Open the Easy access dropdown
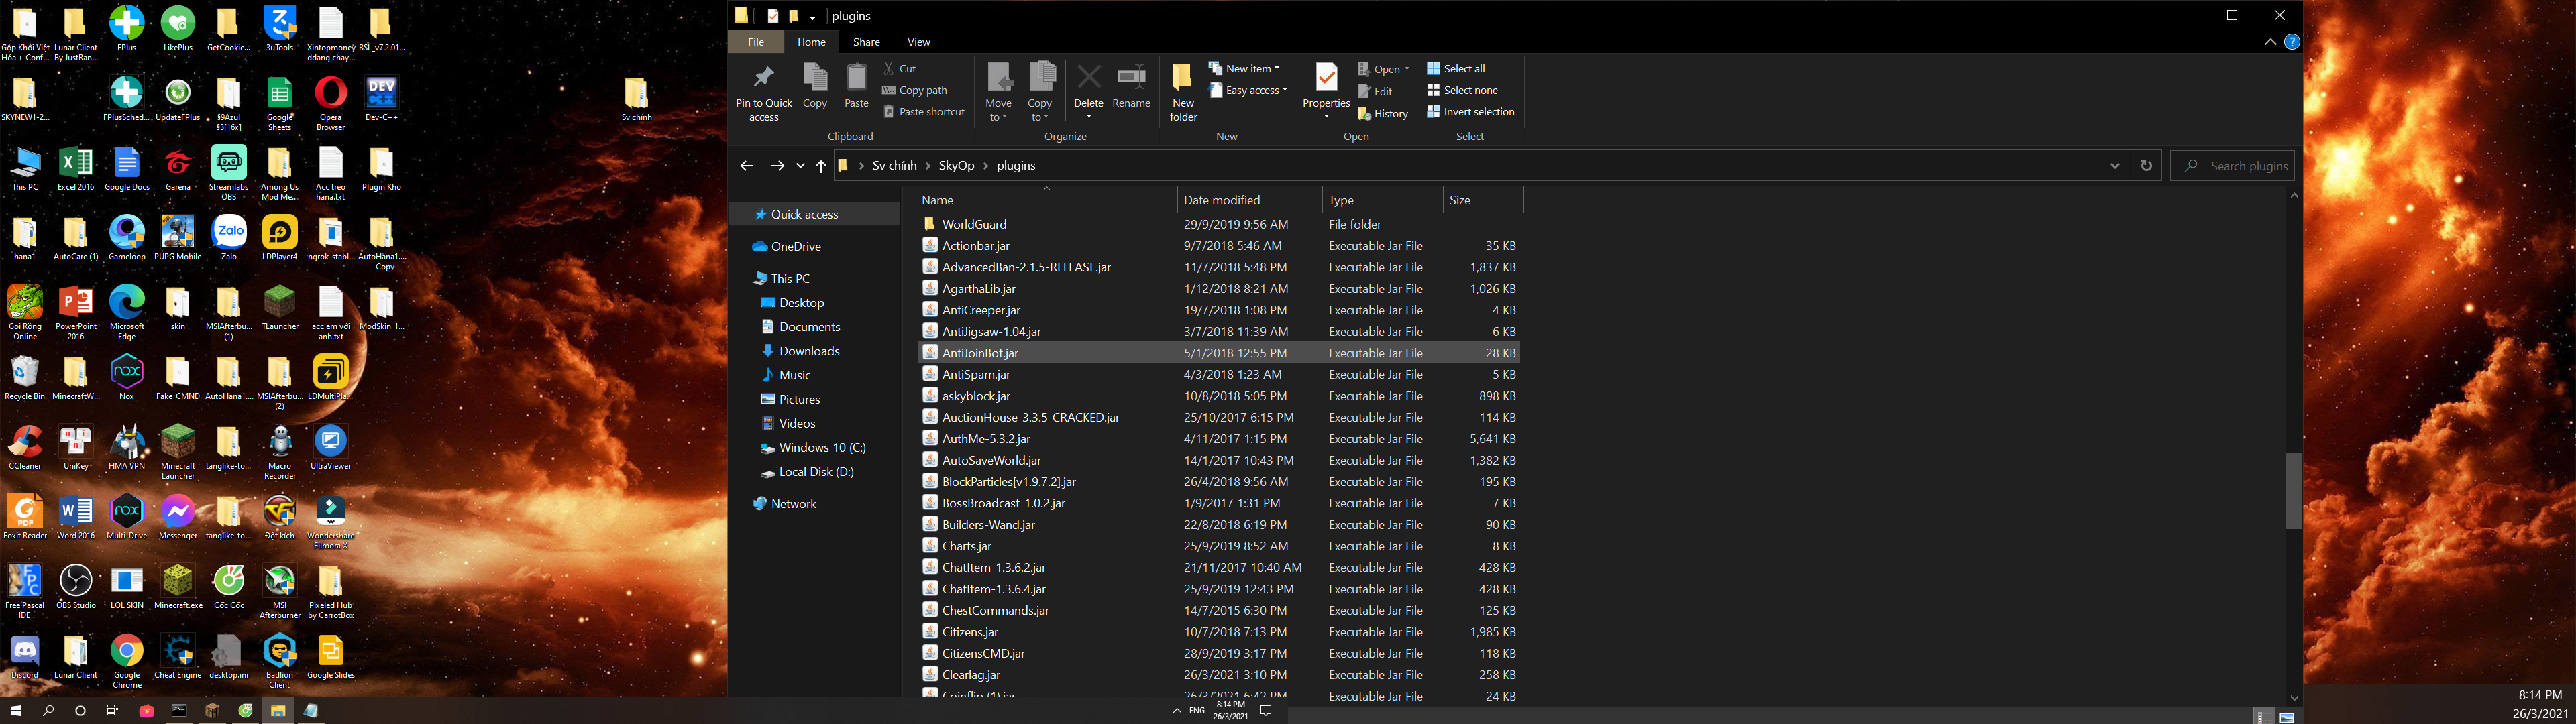 tap(1249, 91)
